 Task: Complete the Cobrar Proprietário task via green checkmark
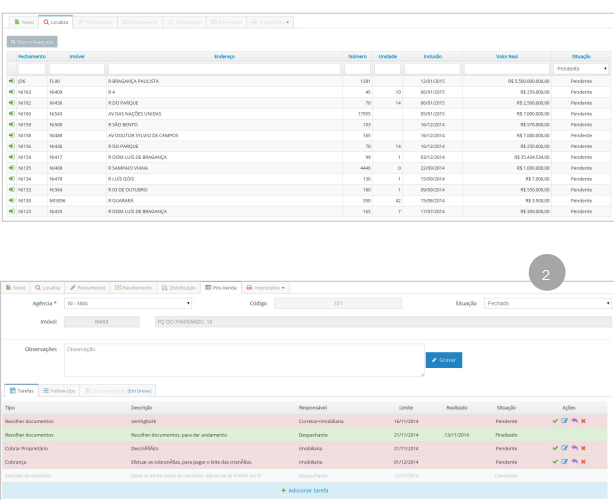[555, 448]
